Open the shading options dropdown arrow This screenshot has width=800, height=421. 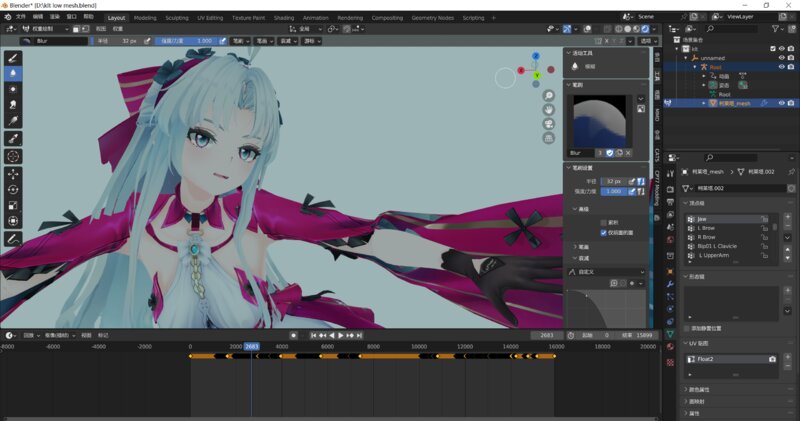pyautogui.click(x=655, y=29)
